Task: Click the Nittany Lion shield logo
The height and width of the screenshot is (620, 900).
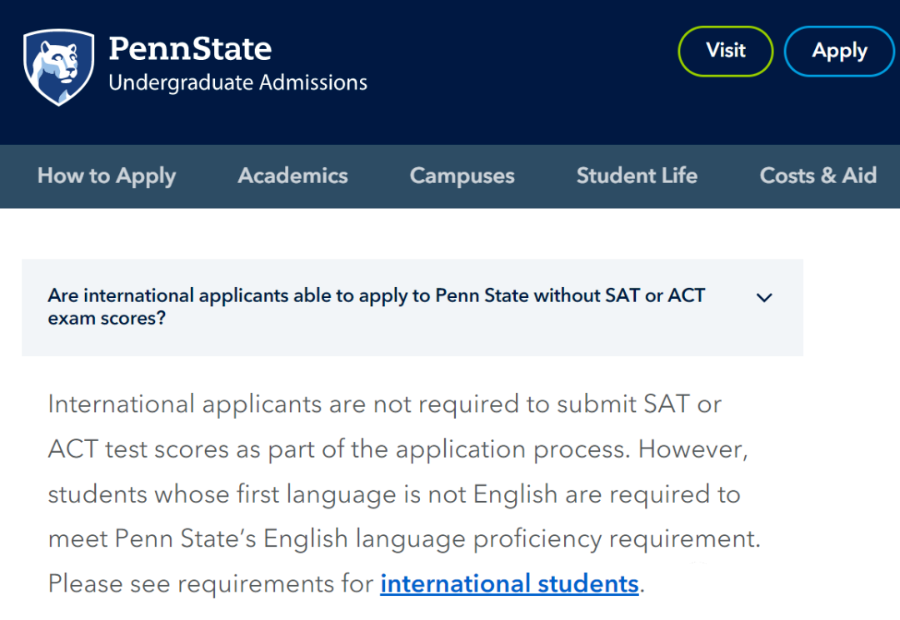Action: 59,67
